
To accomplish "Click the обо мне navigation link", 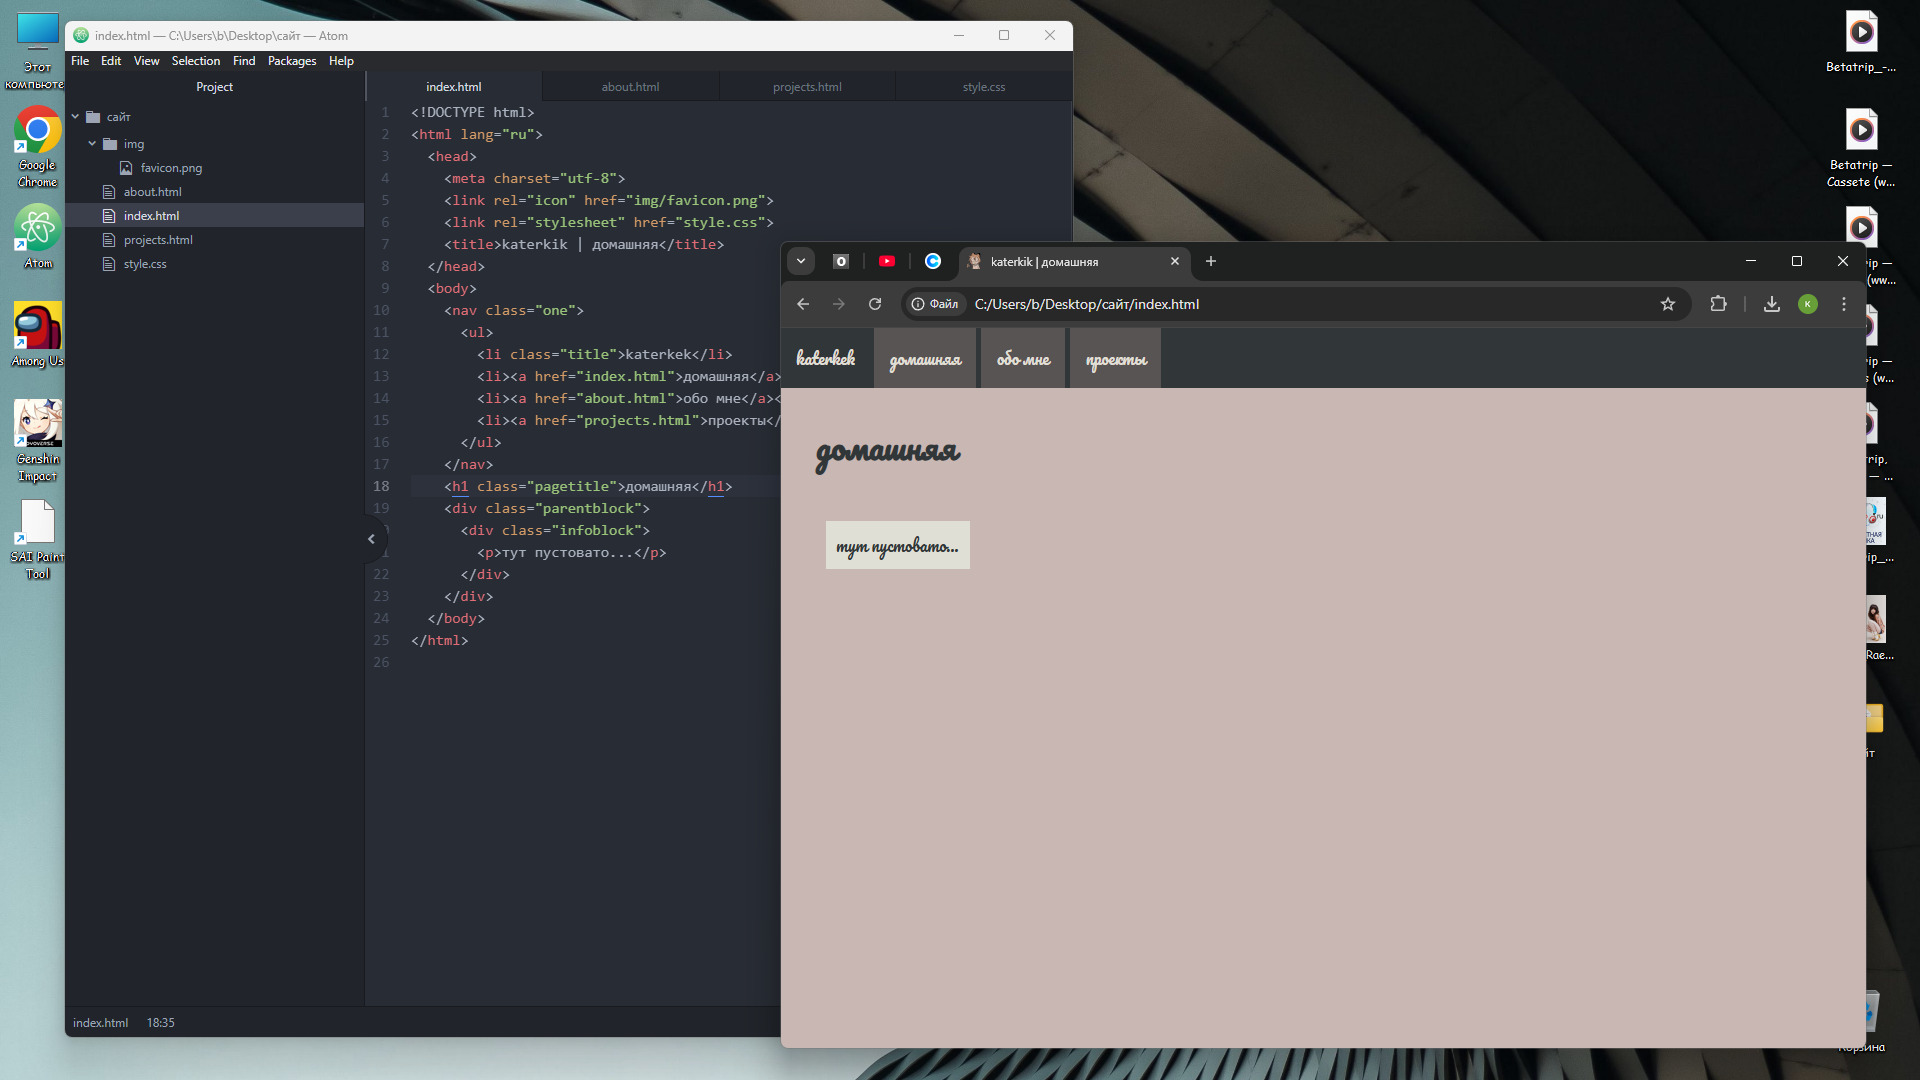I will click(1023, 359).
